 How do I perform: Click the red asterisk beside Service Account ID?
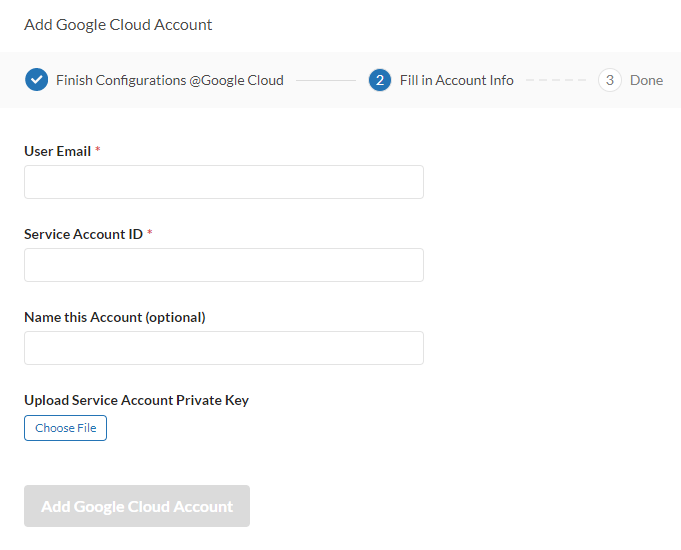click(150, 234)
